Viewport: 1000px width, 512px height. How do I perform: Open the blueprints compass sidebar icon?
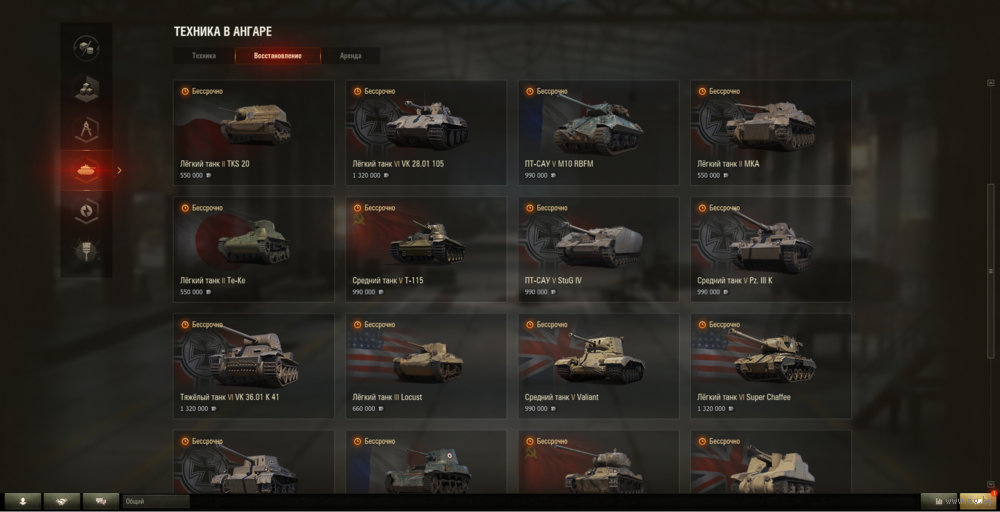(x=86, y=130)
